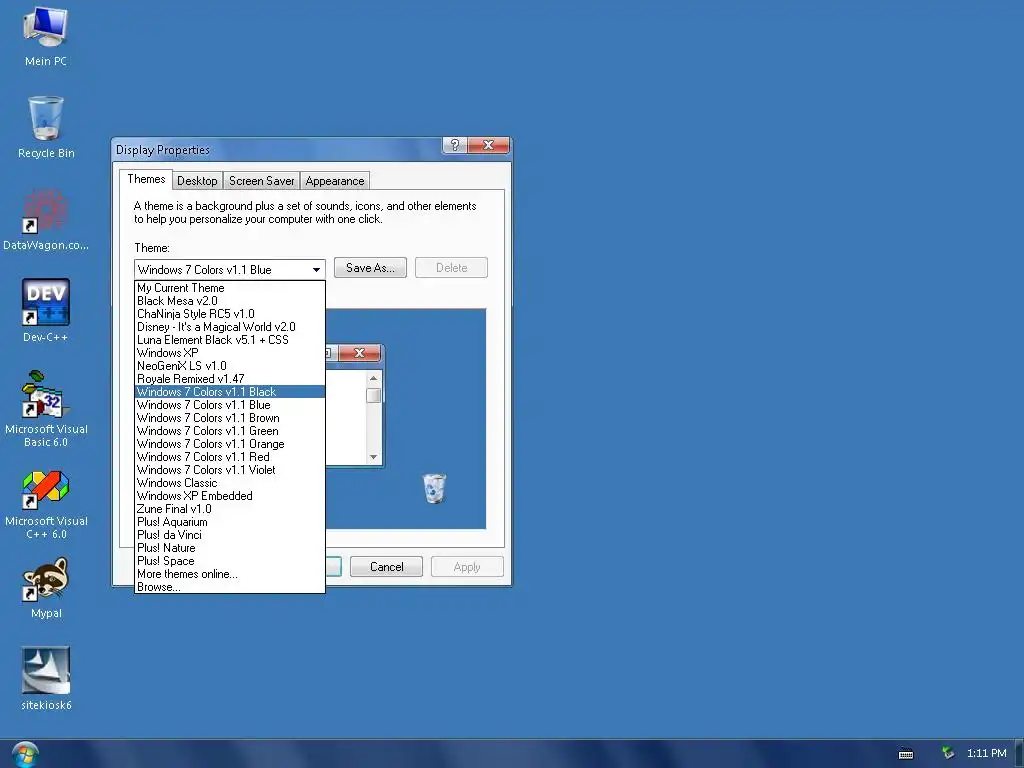The image size is (1024, 768).
Task: Click the red close button in preview window
Action: click(x=359, y=353)
